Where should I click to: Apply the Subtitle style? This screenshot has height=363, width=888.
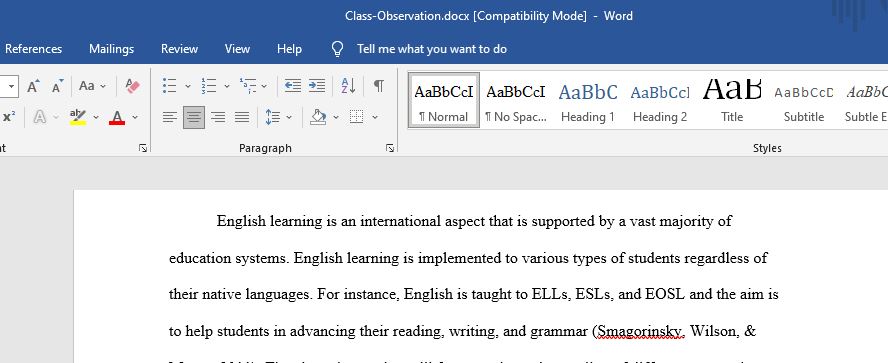tap(804, 100)
